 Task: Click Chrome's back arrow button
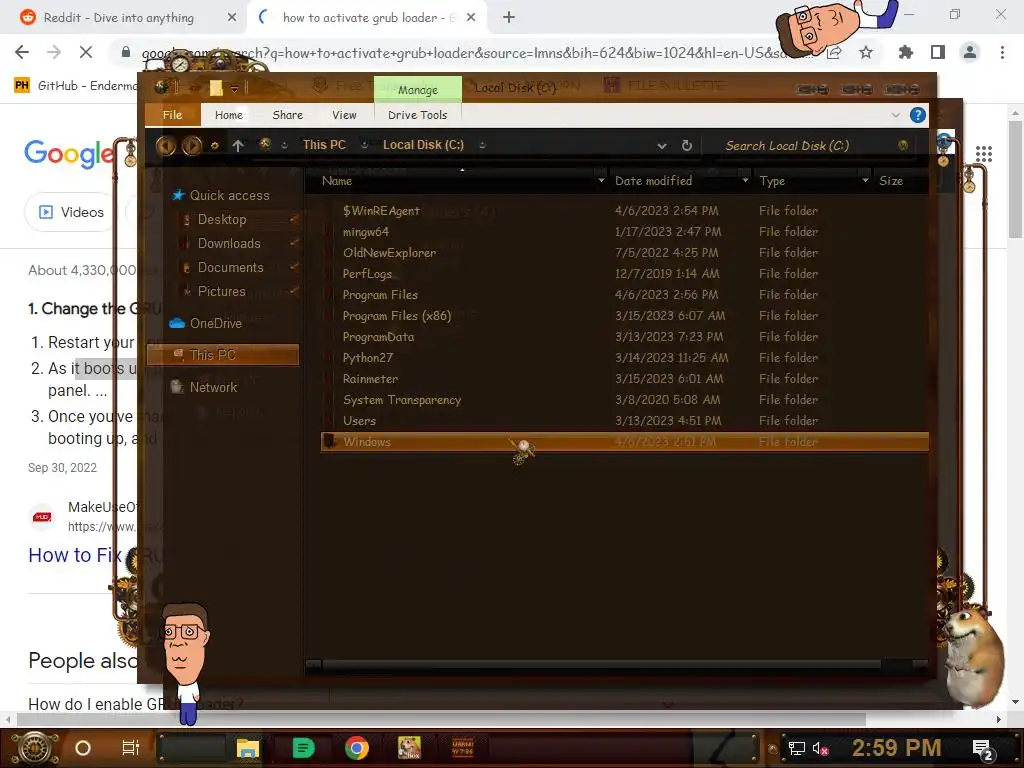coord(22,52)
